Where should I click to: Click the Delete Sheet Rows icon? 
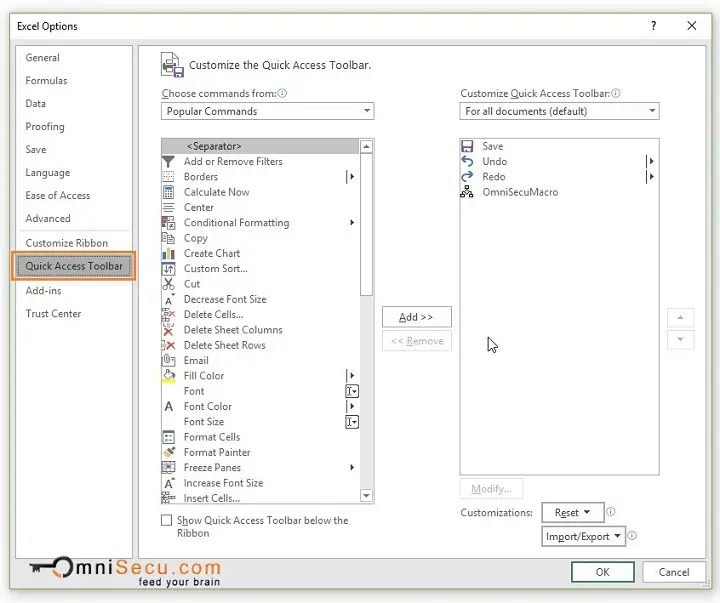(169, 345)
